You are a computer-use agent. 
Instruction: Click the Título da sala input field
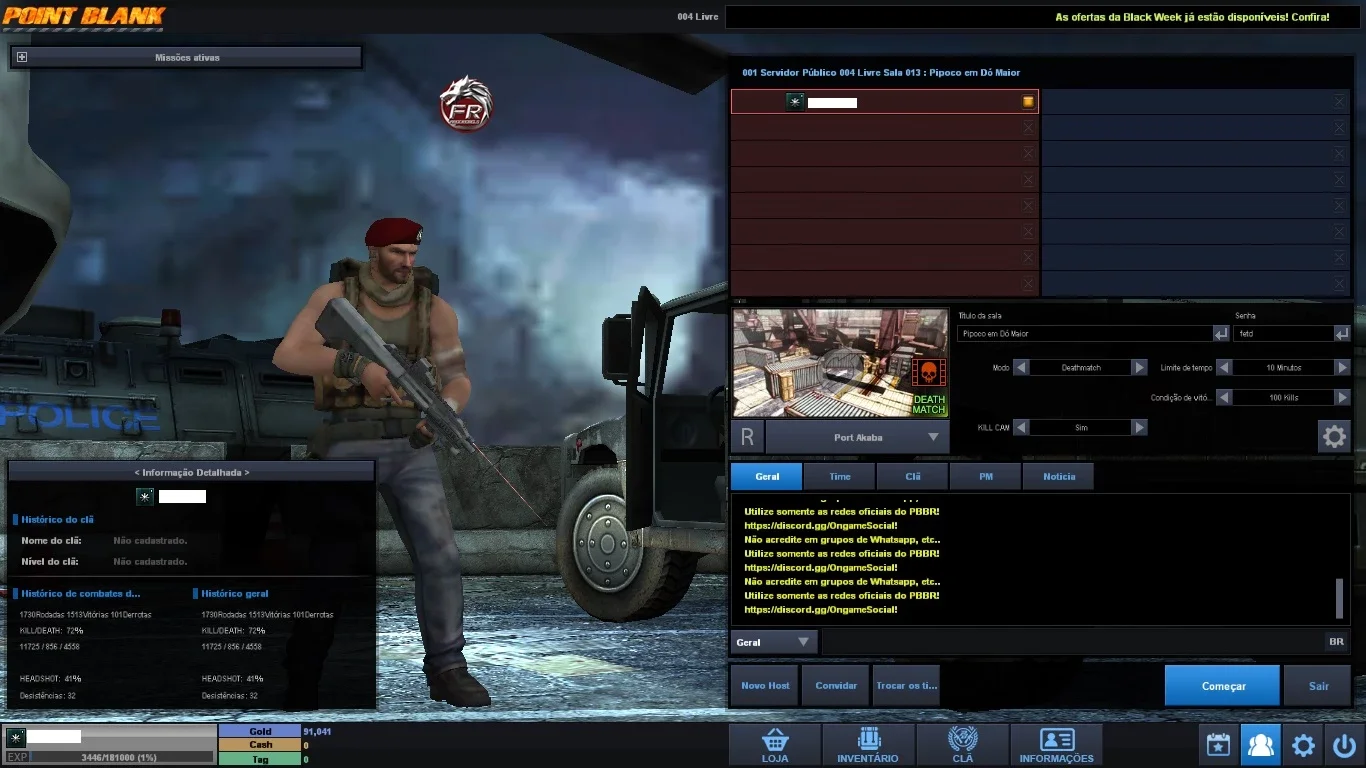(x=1085, y=333)
